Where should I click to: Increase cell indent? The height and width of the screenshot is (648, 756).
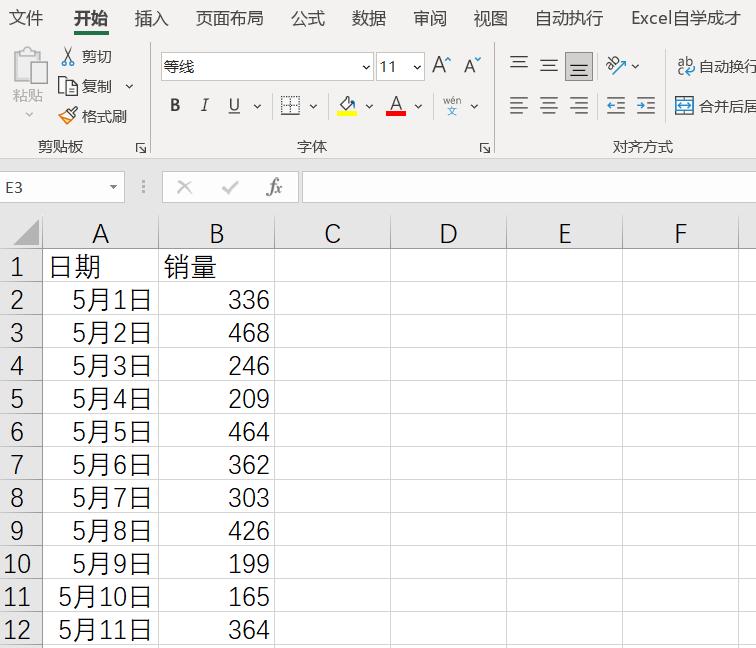click(x=646, y=106)
